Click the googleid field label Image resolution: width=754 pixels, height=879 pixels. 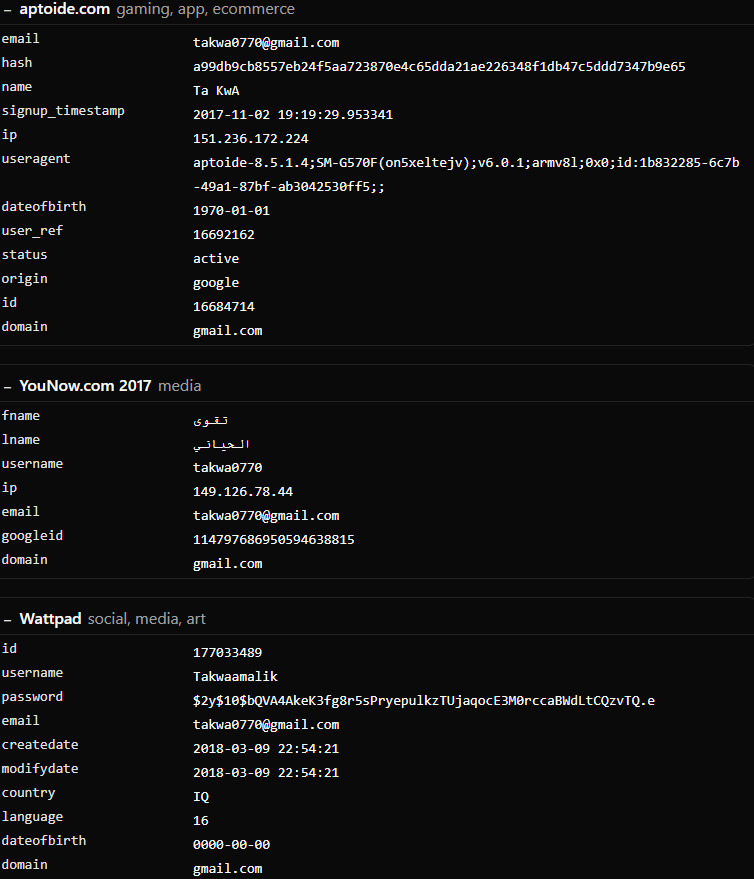(32, 536)
